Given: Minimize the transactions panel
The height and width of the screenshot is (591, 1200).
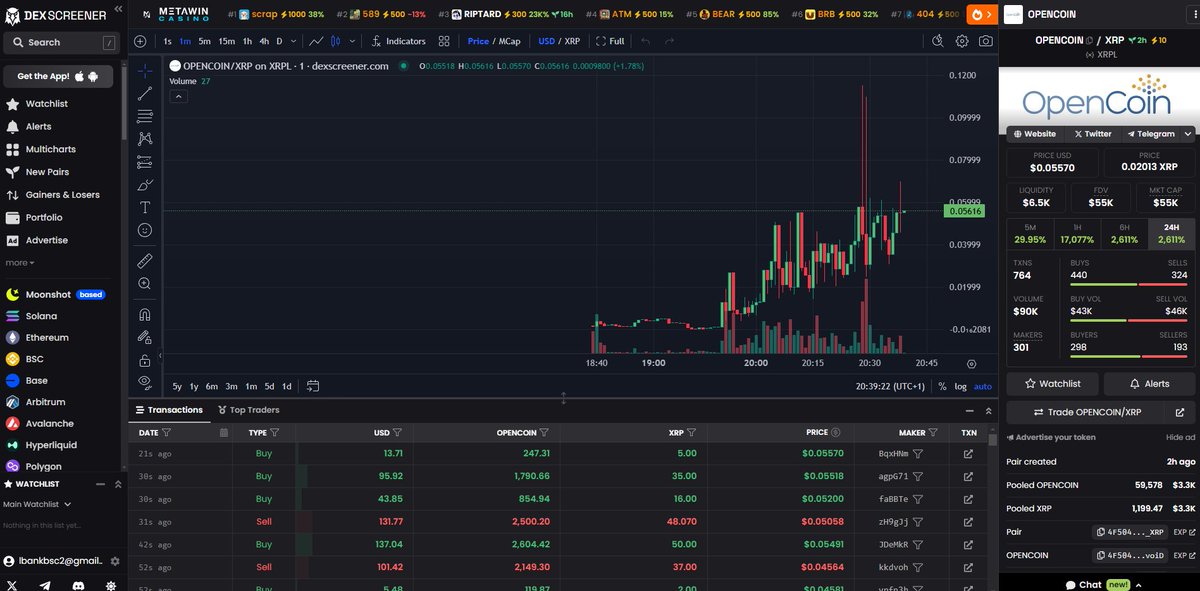Looking at the screenshot, I should tap(968, 410).
